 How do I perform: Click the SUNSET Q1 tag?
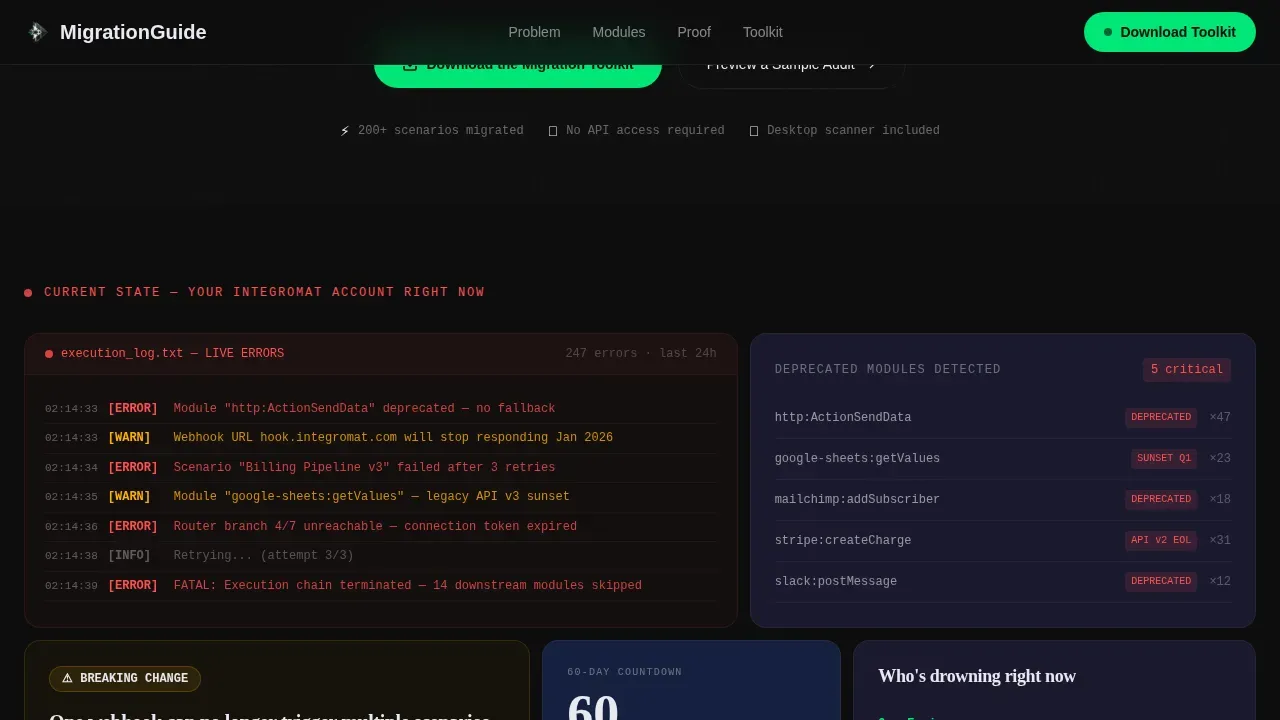pyautogui.click(x=1164, y=459)
